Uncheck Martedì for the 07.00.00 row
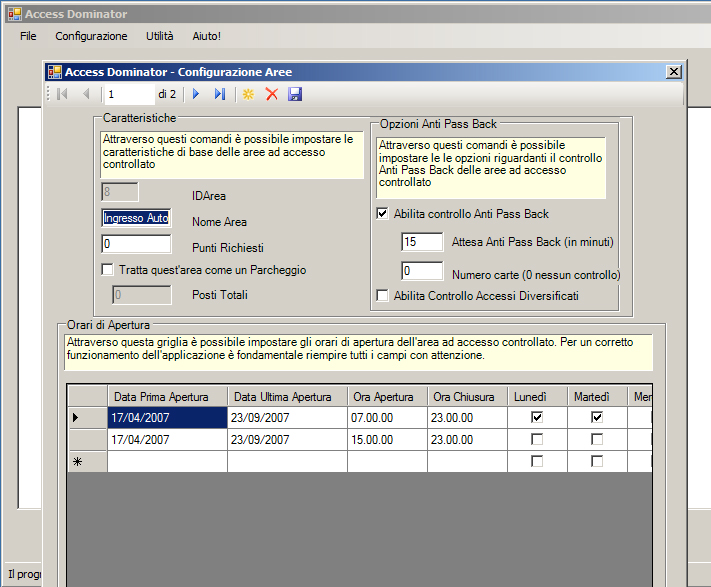The image size is (711, 587). pyautogui.click(x=597, y=417)
